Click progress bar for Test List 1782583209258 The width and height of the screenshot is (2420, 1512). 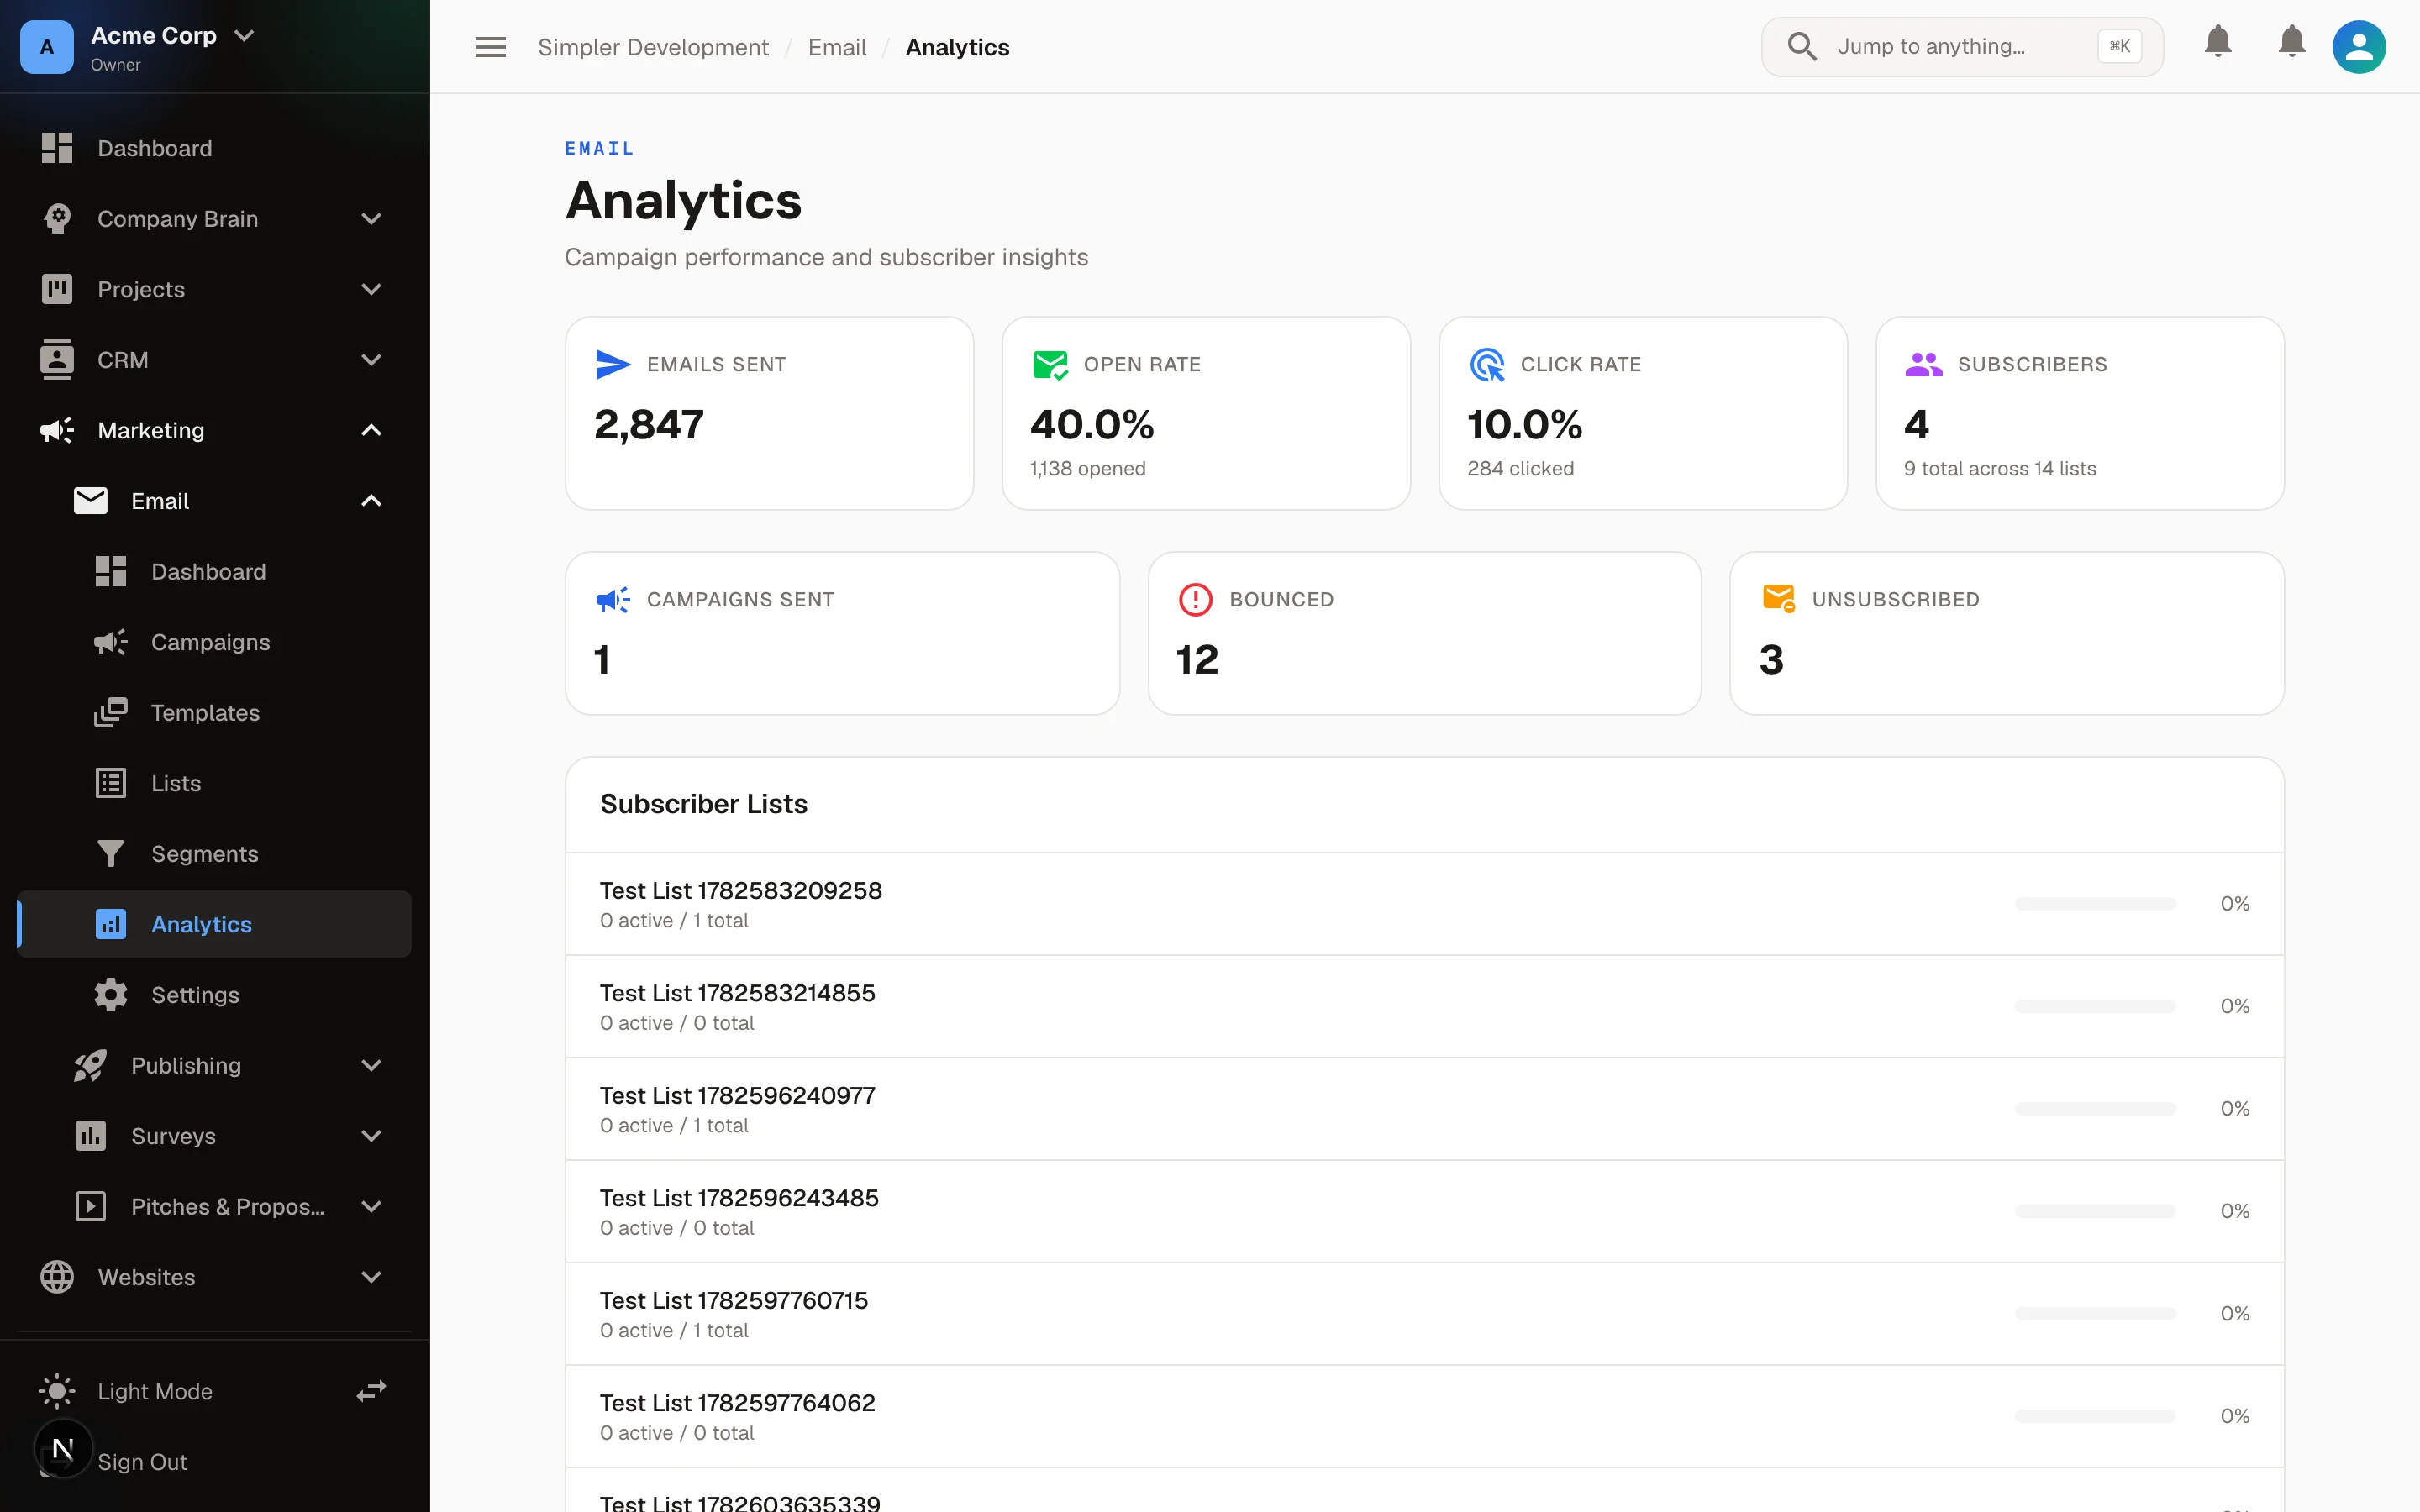2095,903
